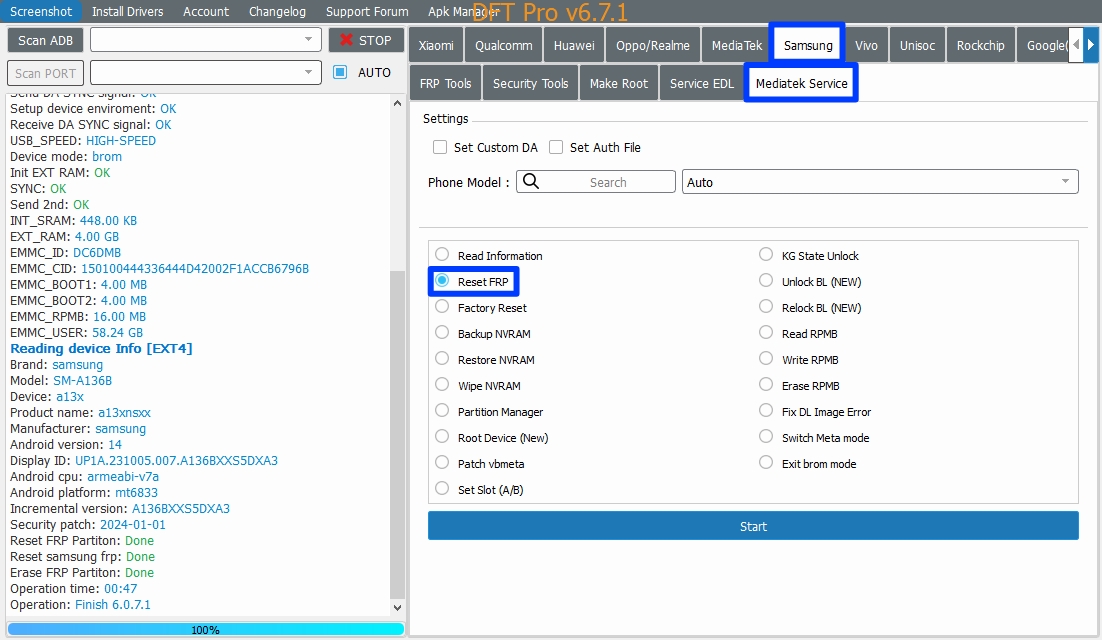Switch to Google tab
Screen dimensions: 1102x640
point(1043,45)
